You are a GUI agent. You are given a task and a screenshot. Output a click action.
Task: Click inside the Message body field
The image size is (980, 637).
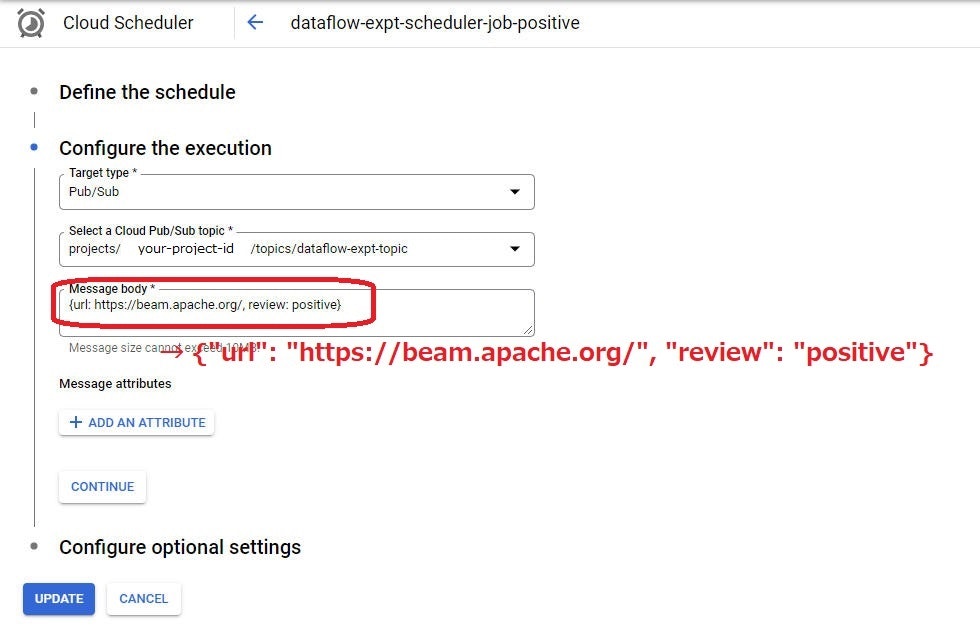tap(296, 313)
